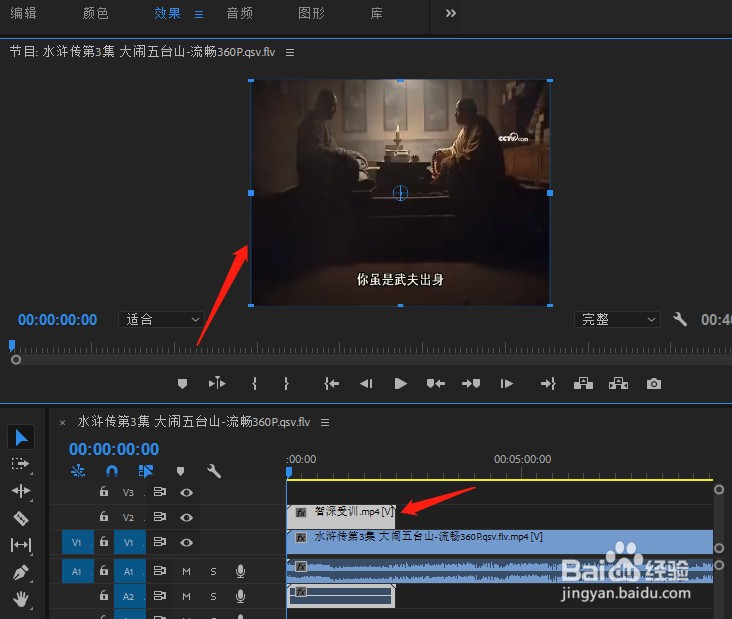
Task: Click Mark Out button
Action: coord(286,384)
